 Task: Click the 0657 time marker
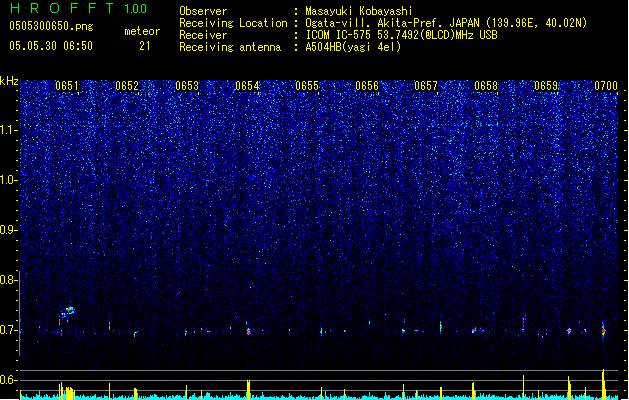(x=426, y=86)
